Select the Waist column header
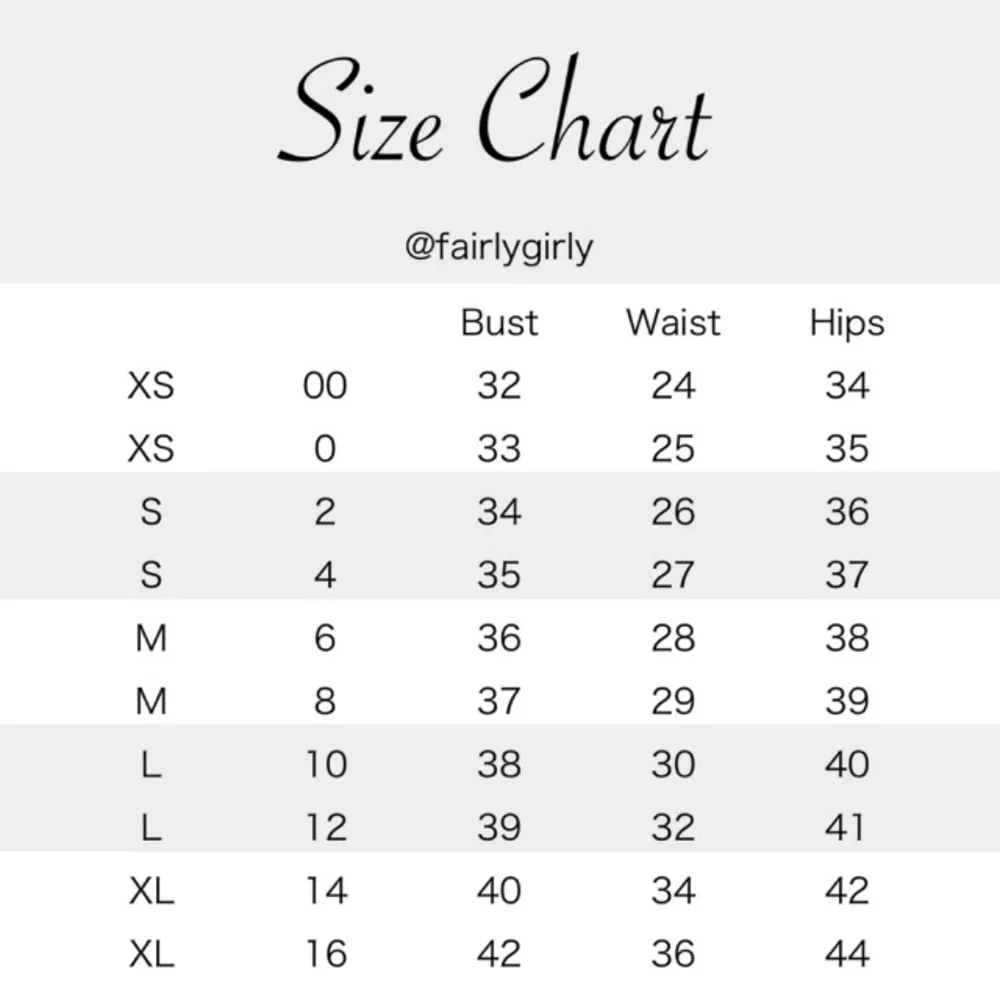Viewport: 1000px width, 1000px height. tap(673, 323)
